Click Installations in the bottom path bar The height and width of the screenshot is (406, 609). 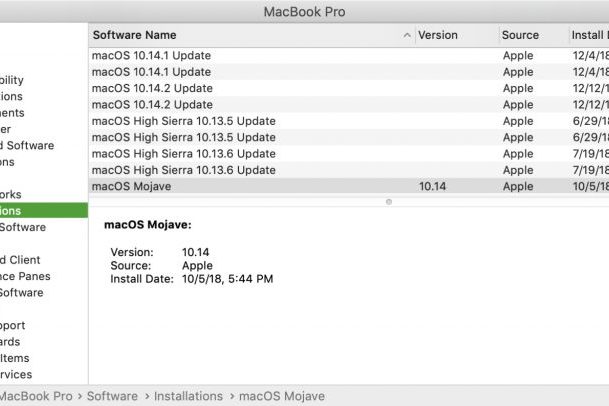point(188,396)
